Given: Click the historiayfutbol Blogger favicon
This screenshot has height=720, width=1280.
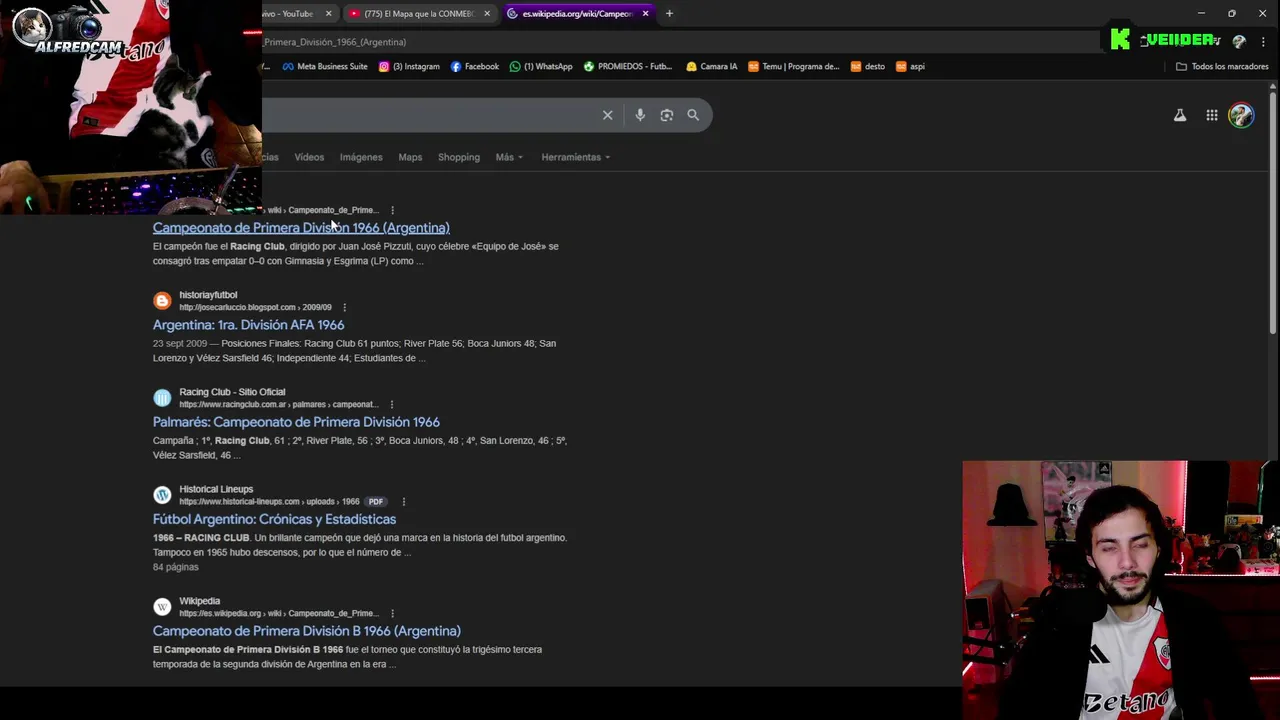Looking at the screenshot, I should pos(162,301).
